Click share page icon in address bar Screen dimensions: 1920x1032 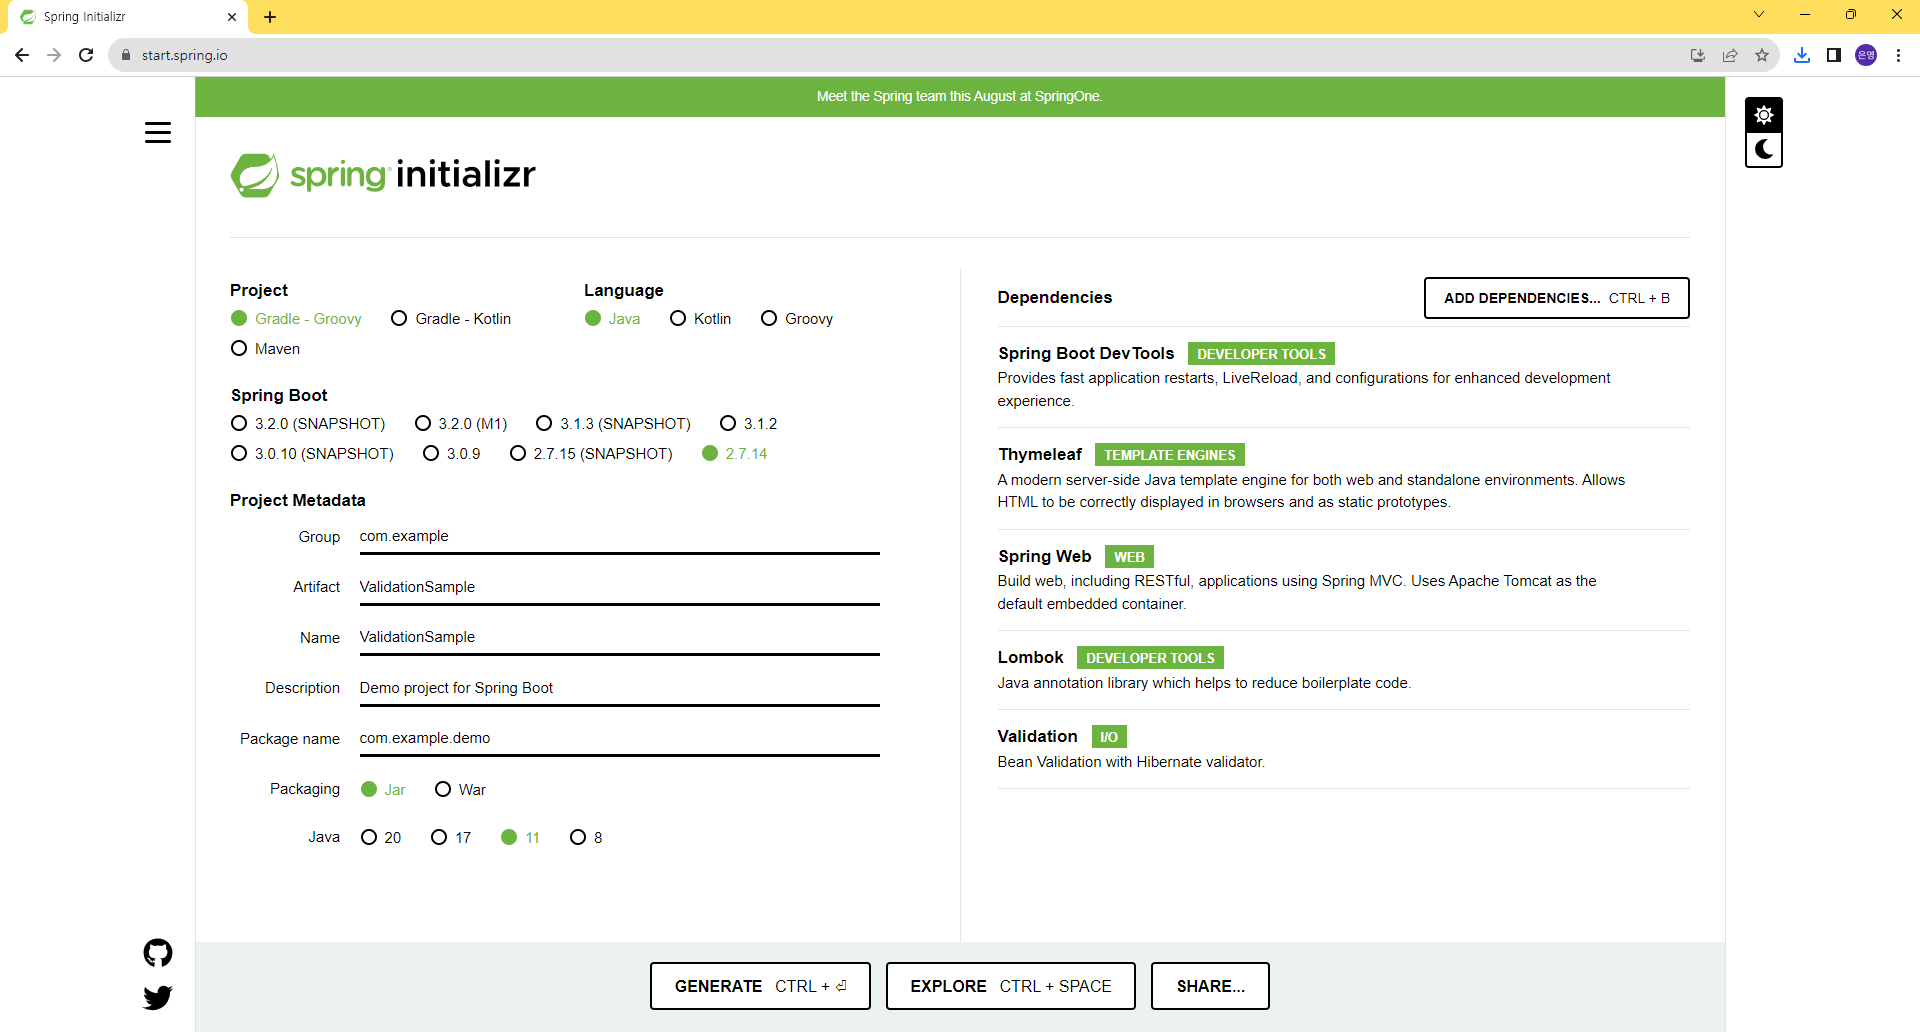click(1730, 55)
